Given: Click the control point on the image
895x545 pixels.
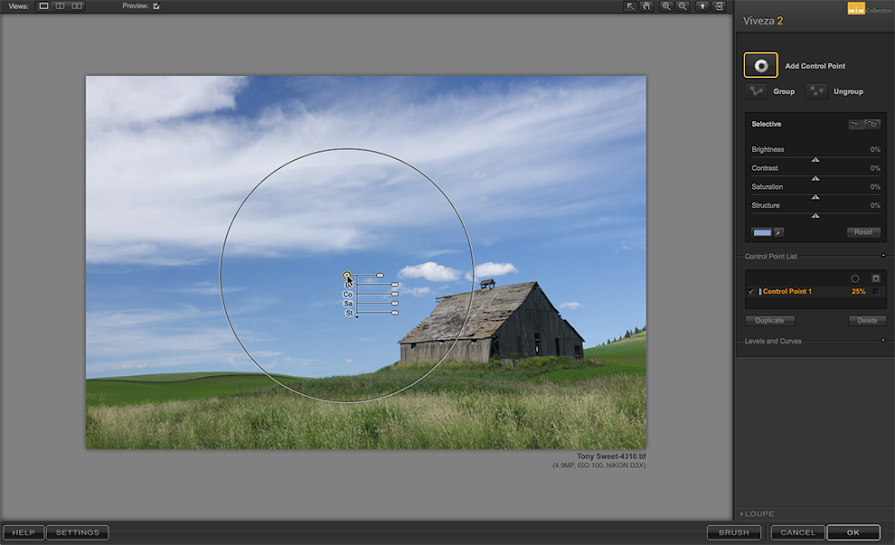Looking at the screenshot, I should pos(347,275).
